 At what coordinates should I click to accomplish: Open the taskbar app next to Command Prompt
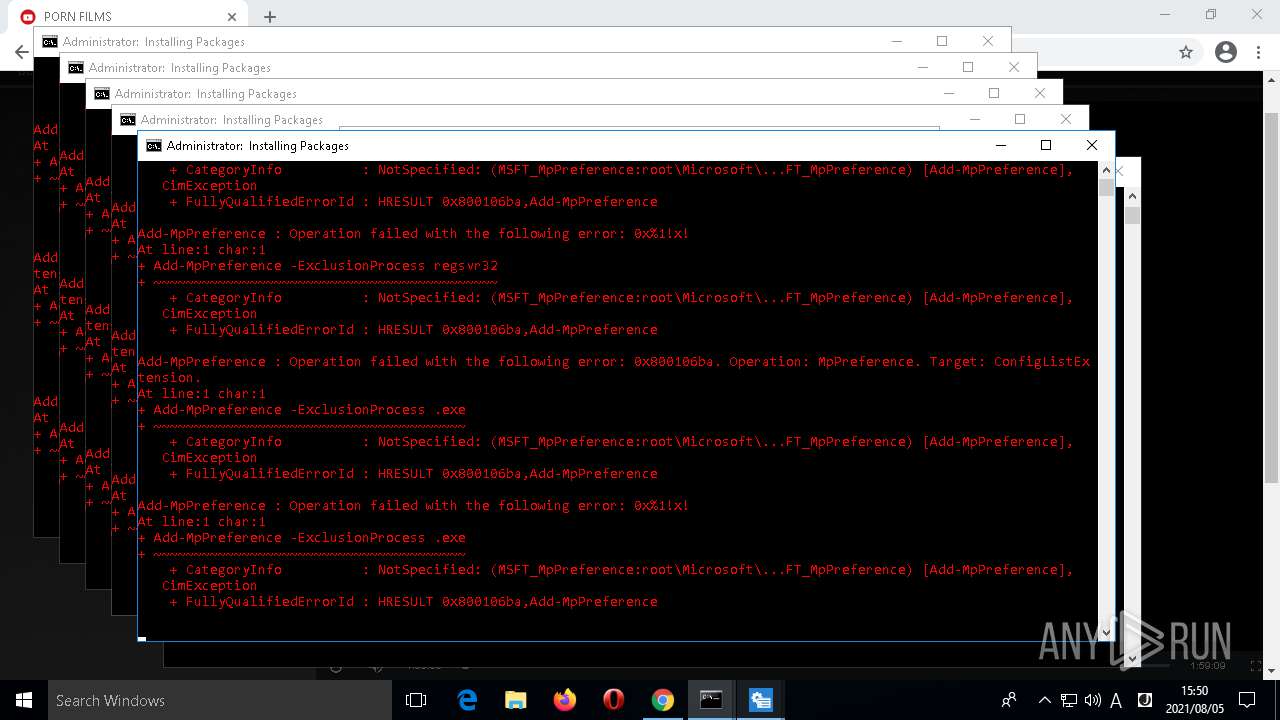(760, 700)
